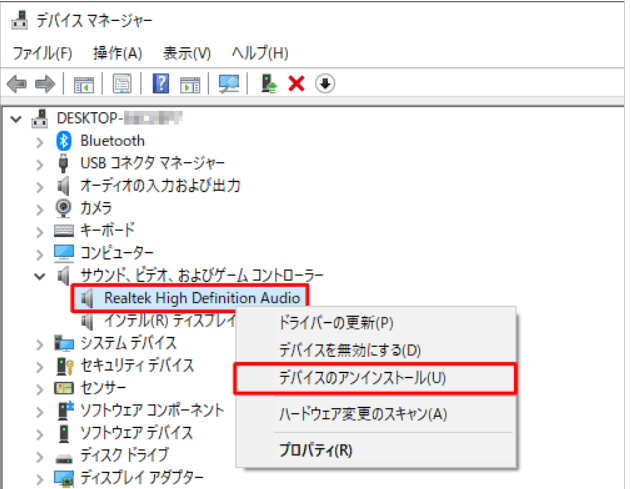Viewport: 630px width, 489px height.
Task: Select Realtek High Definition Audio device
Action: click(x=202, y=298)
